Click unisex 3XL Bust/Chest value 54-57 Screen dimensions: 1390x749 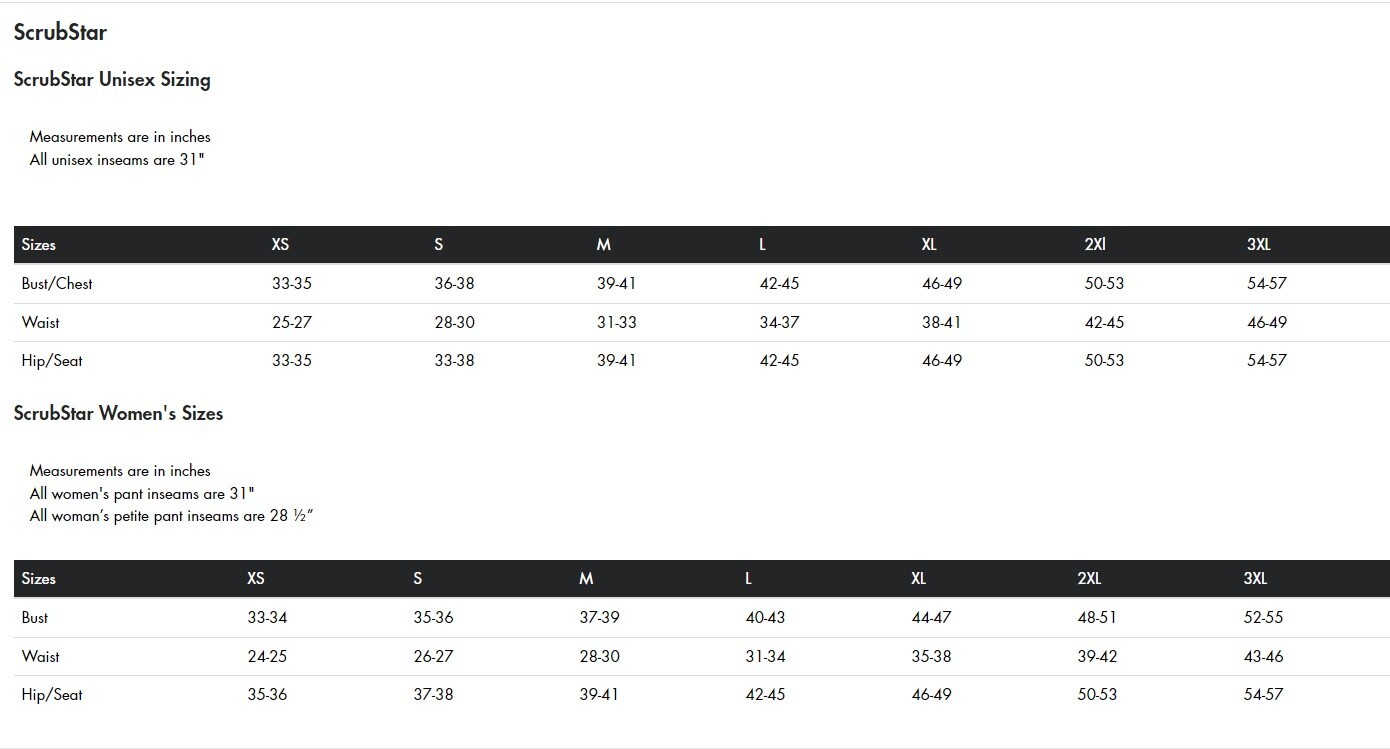pos(1267,283)
